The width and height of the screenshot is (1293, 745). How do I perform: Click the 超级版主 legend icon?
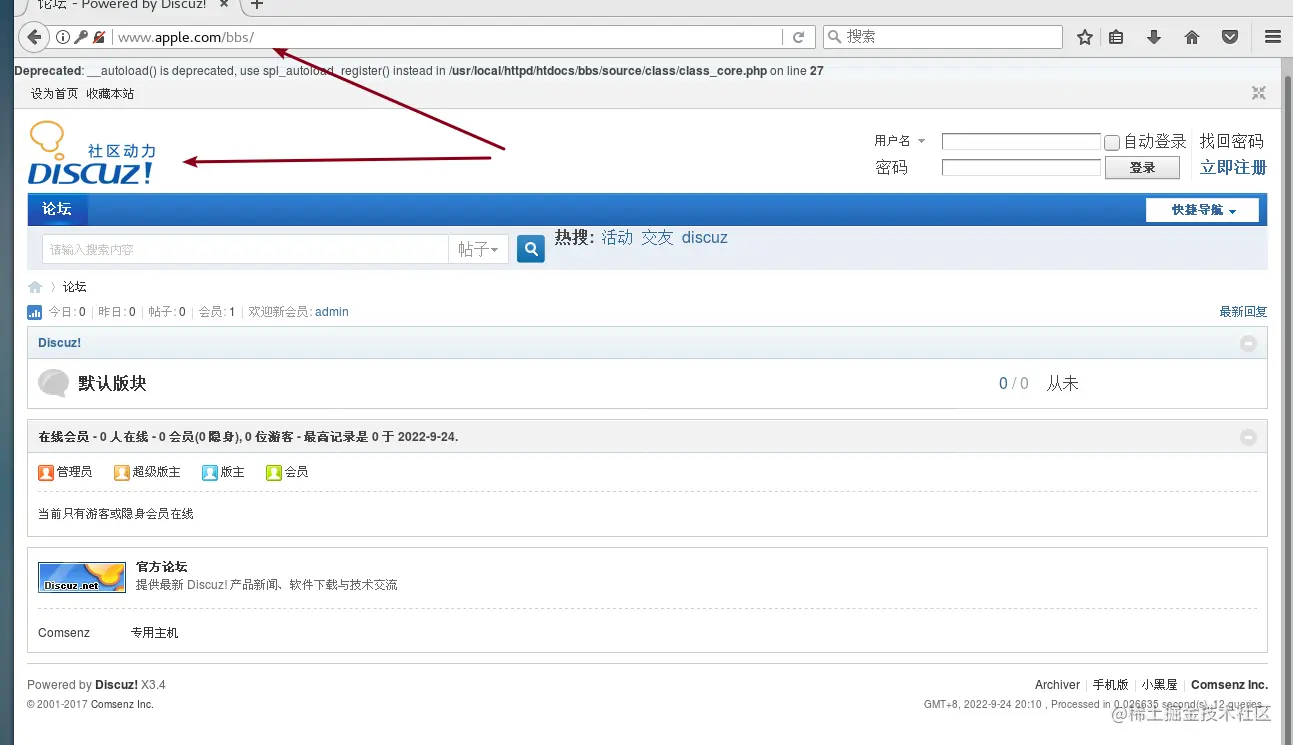[122, 472]
